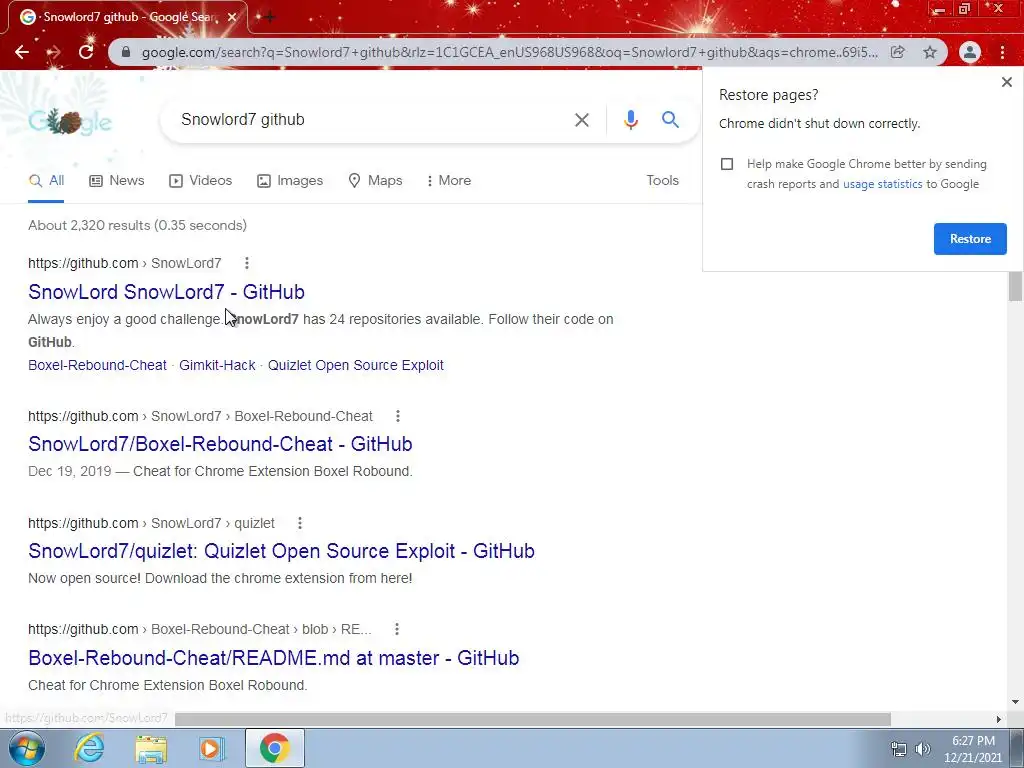This screenshot has height=768, width=1024.
Task: Click the vertical scrollbar thumb
Action: [x=1015, y=286]
